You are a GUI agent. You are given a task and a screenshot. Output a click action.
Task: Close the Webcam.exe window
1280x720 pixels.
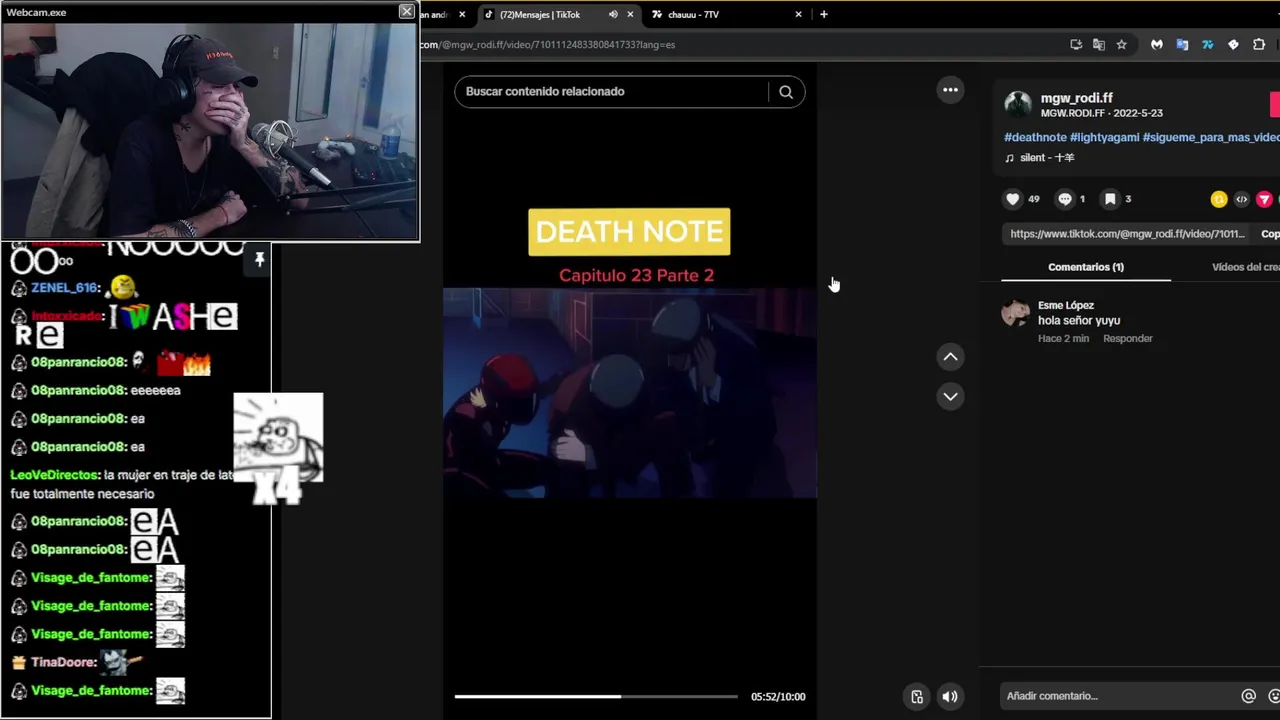click(x=406, y=12)
